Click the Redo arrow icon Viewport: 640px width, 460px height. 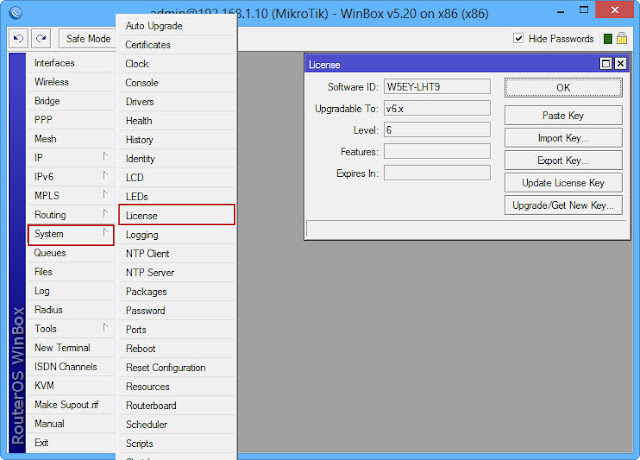click(x=41, y=39)
